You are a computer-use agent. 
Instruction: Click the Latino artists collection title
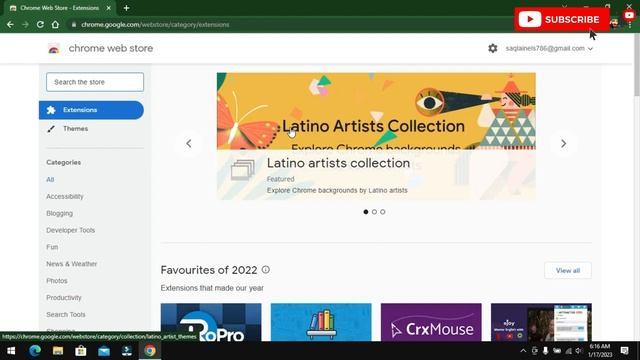(338, 163)
